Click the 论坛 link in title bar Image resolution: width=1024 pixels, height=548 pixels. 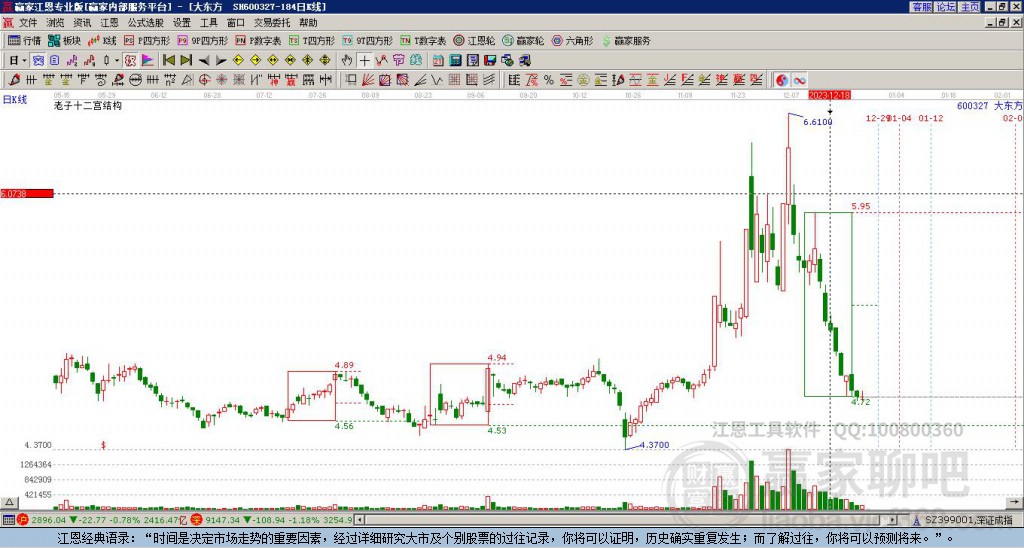946,7
